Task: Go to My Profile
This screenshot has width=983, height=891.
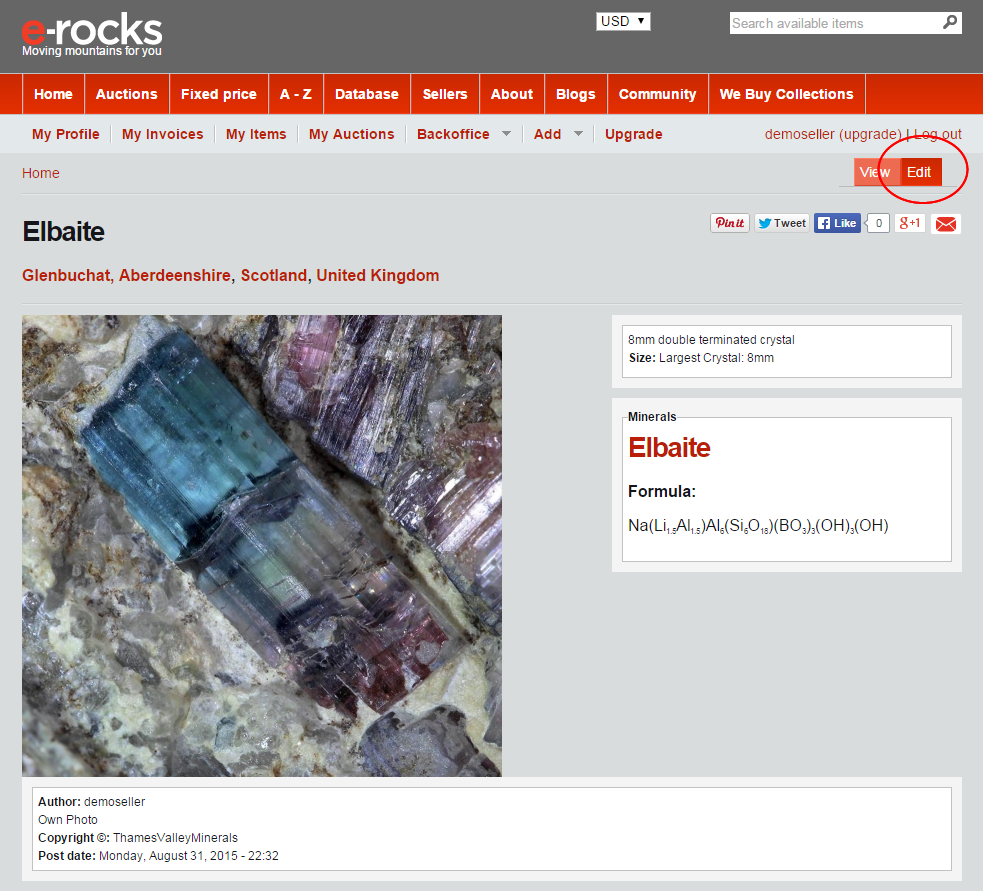Action: point(66,134)
